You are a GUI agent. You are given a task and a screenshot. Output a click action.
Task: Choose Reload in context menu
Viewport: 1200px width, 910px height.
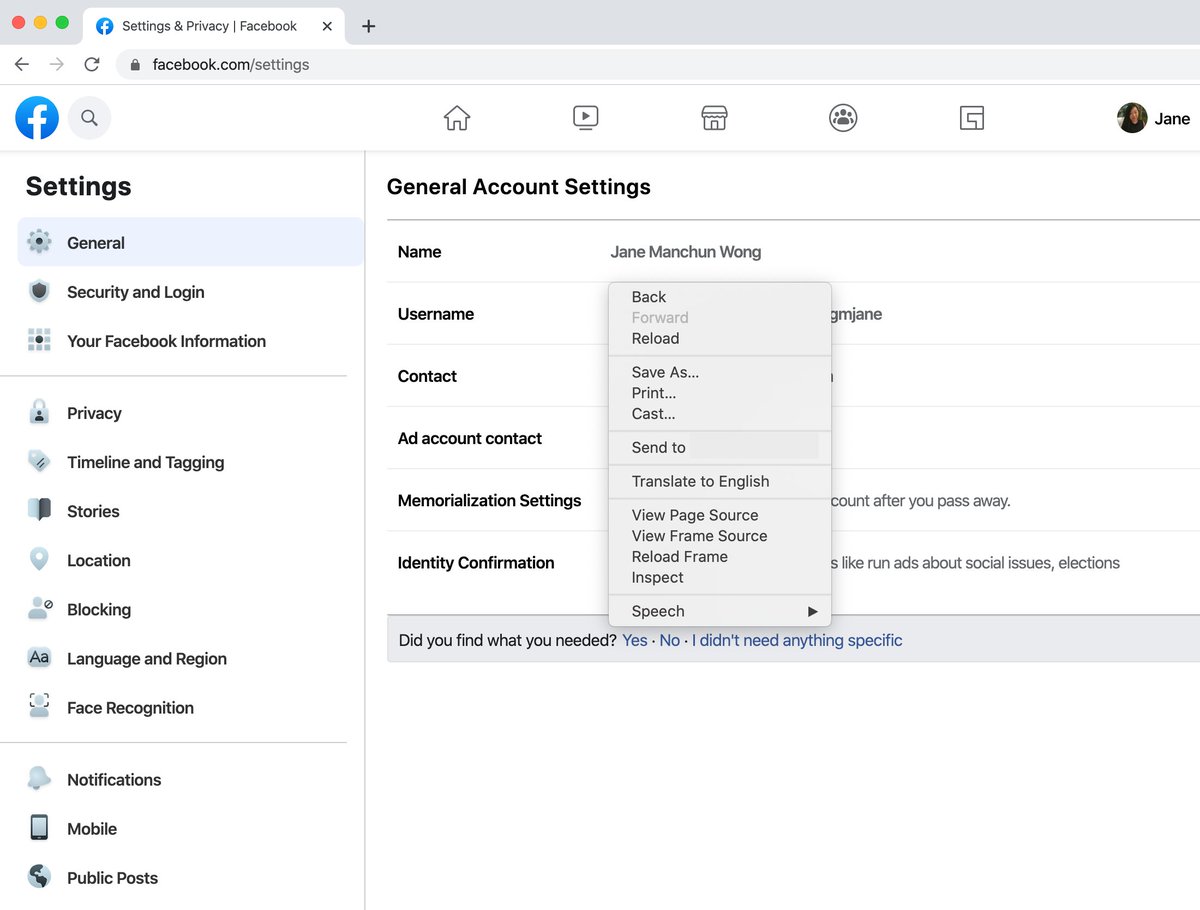(x=720, y=338)
